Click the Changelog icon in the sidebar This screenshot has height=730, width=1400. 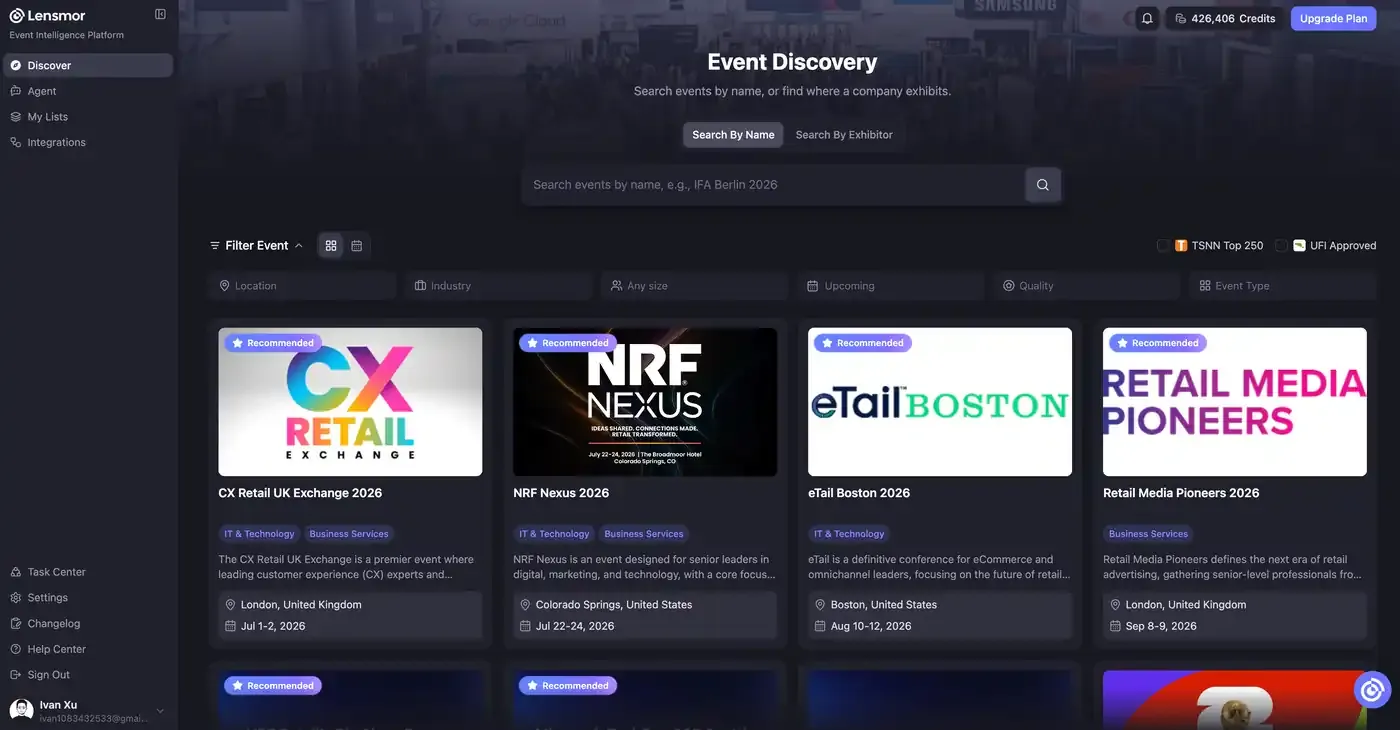(x=16, y=623)
